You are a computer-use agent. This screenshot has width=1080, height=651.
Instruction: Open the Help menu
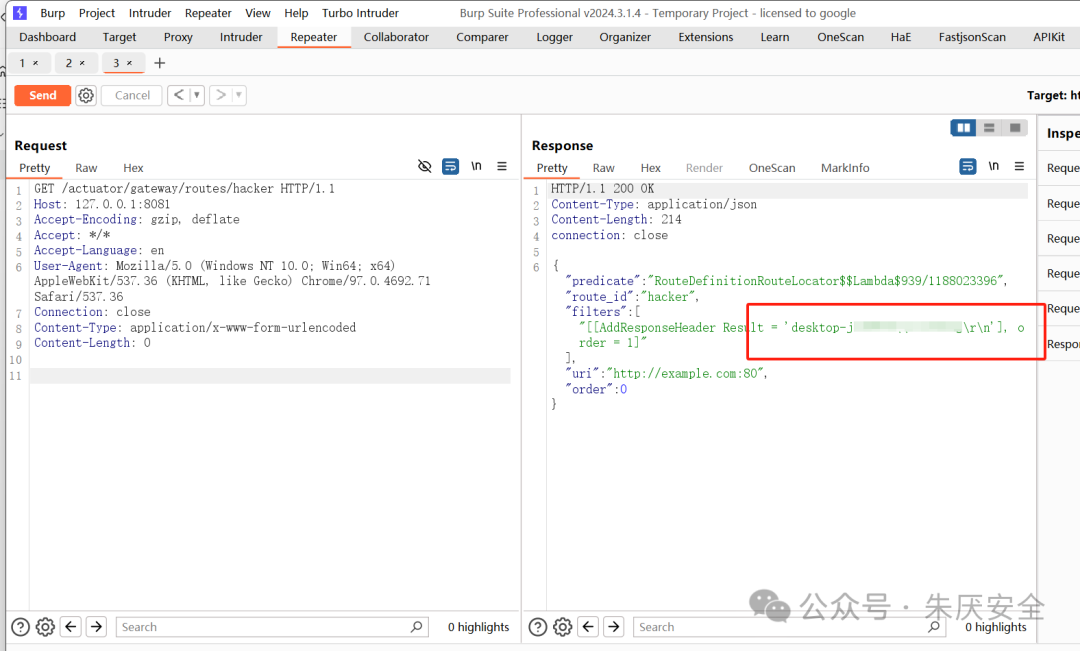[296, 13]
